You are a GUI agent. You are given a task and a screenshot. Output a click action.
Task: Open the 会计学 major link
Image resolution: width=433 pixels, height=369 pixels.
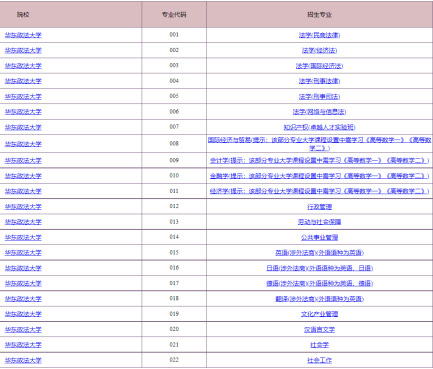coord(319,160)
